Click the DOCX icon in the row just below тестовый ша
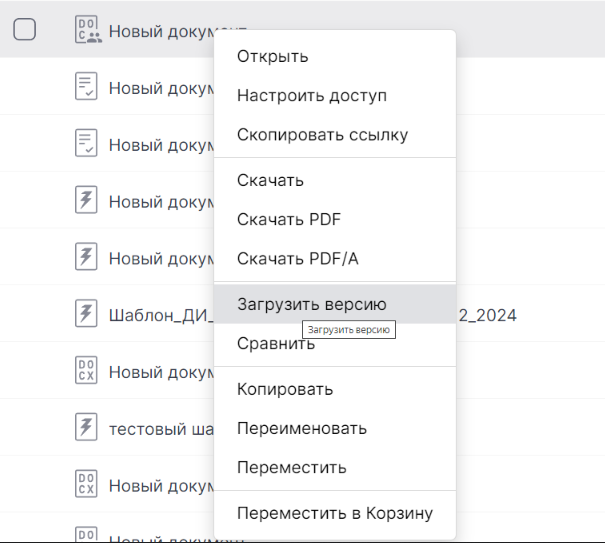Viewport: 605px width, 543px height. coord(86,484)
